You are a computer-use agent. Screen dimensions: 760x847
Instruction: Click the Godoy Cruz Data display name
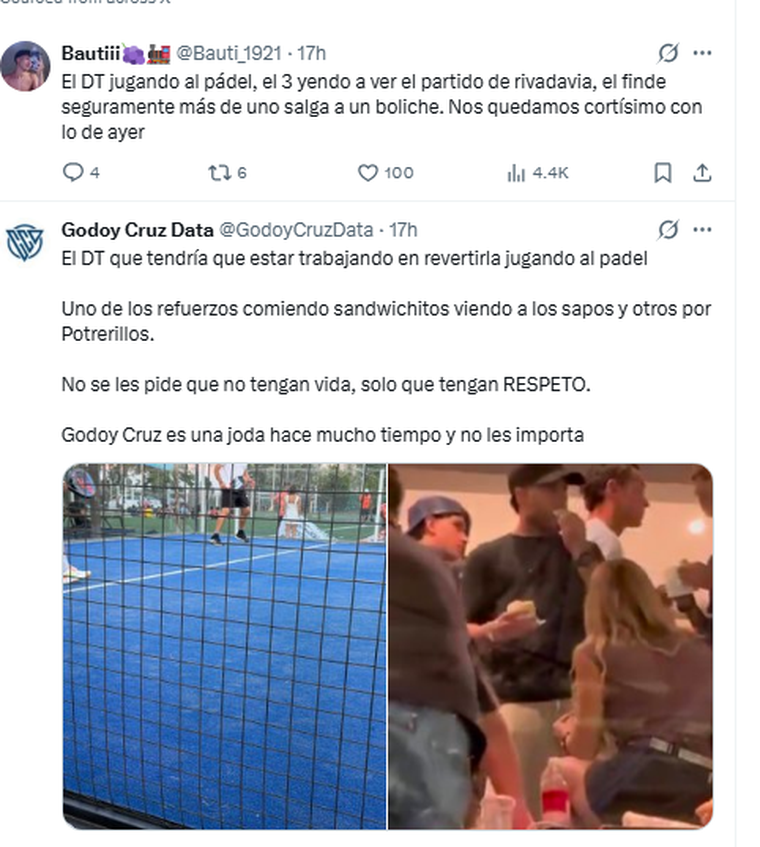[137, 230]
